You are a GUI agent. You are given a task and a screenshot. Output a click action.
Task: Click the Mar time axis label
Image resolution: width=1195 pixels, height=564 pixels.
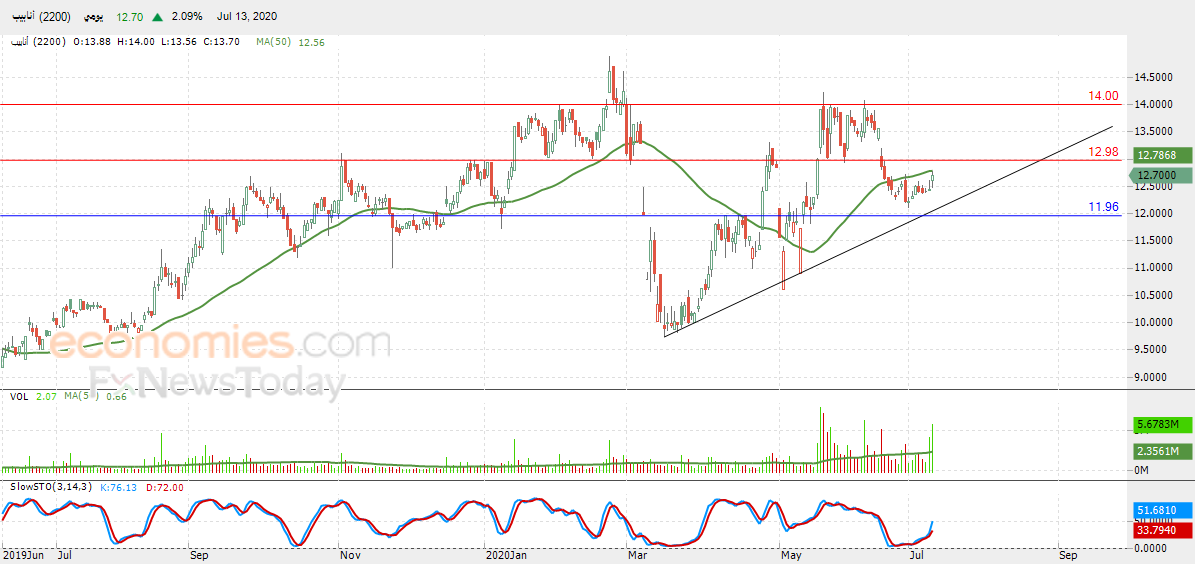(x=637, y=556)
